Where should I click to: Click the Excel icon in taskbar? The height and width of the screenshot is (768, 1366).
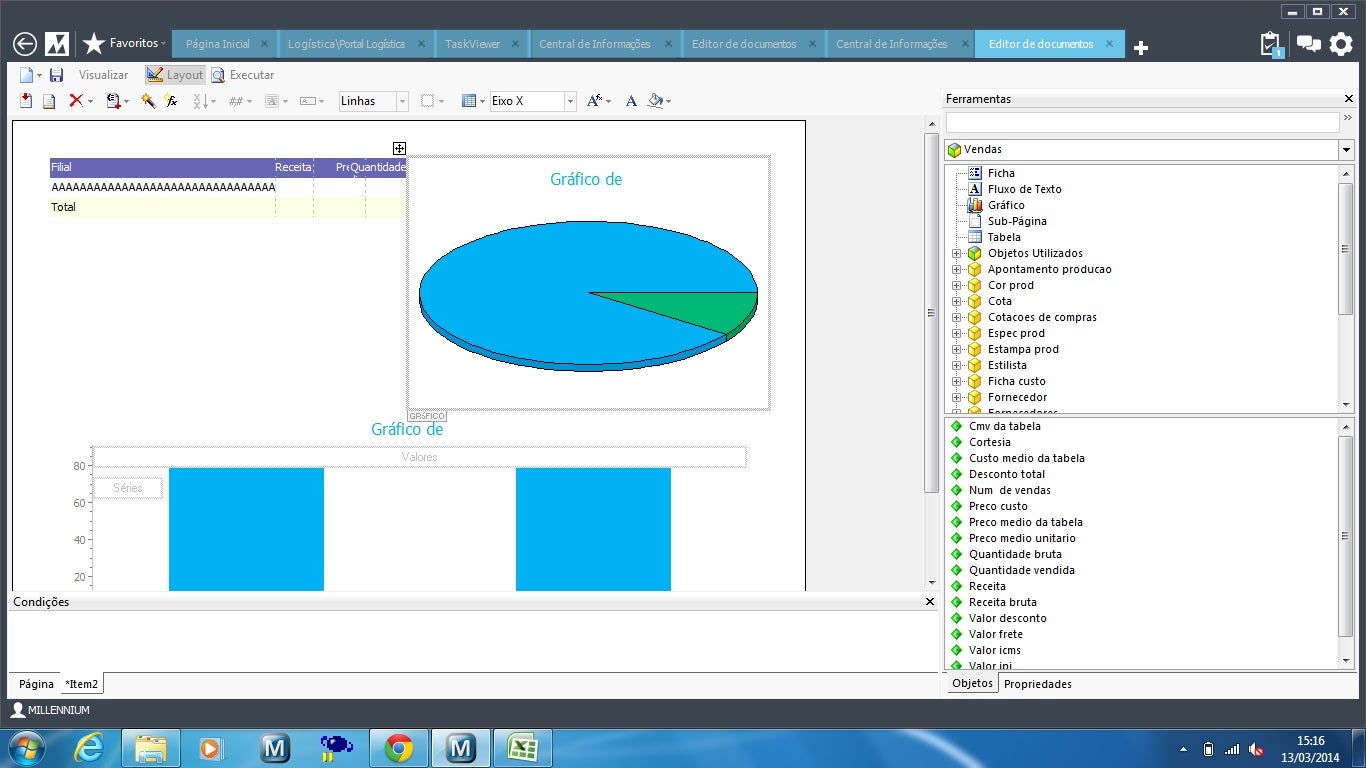point(522,748)
